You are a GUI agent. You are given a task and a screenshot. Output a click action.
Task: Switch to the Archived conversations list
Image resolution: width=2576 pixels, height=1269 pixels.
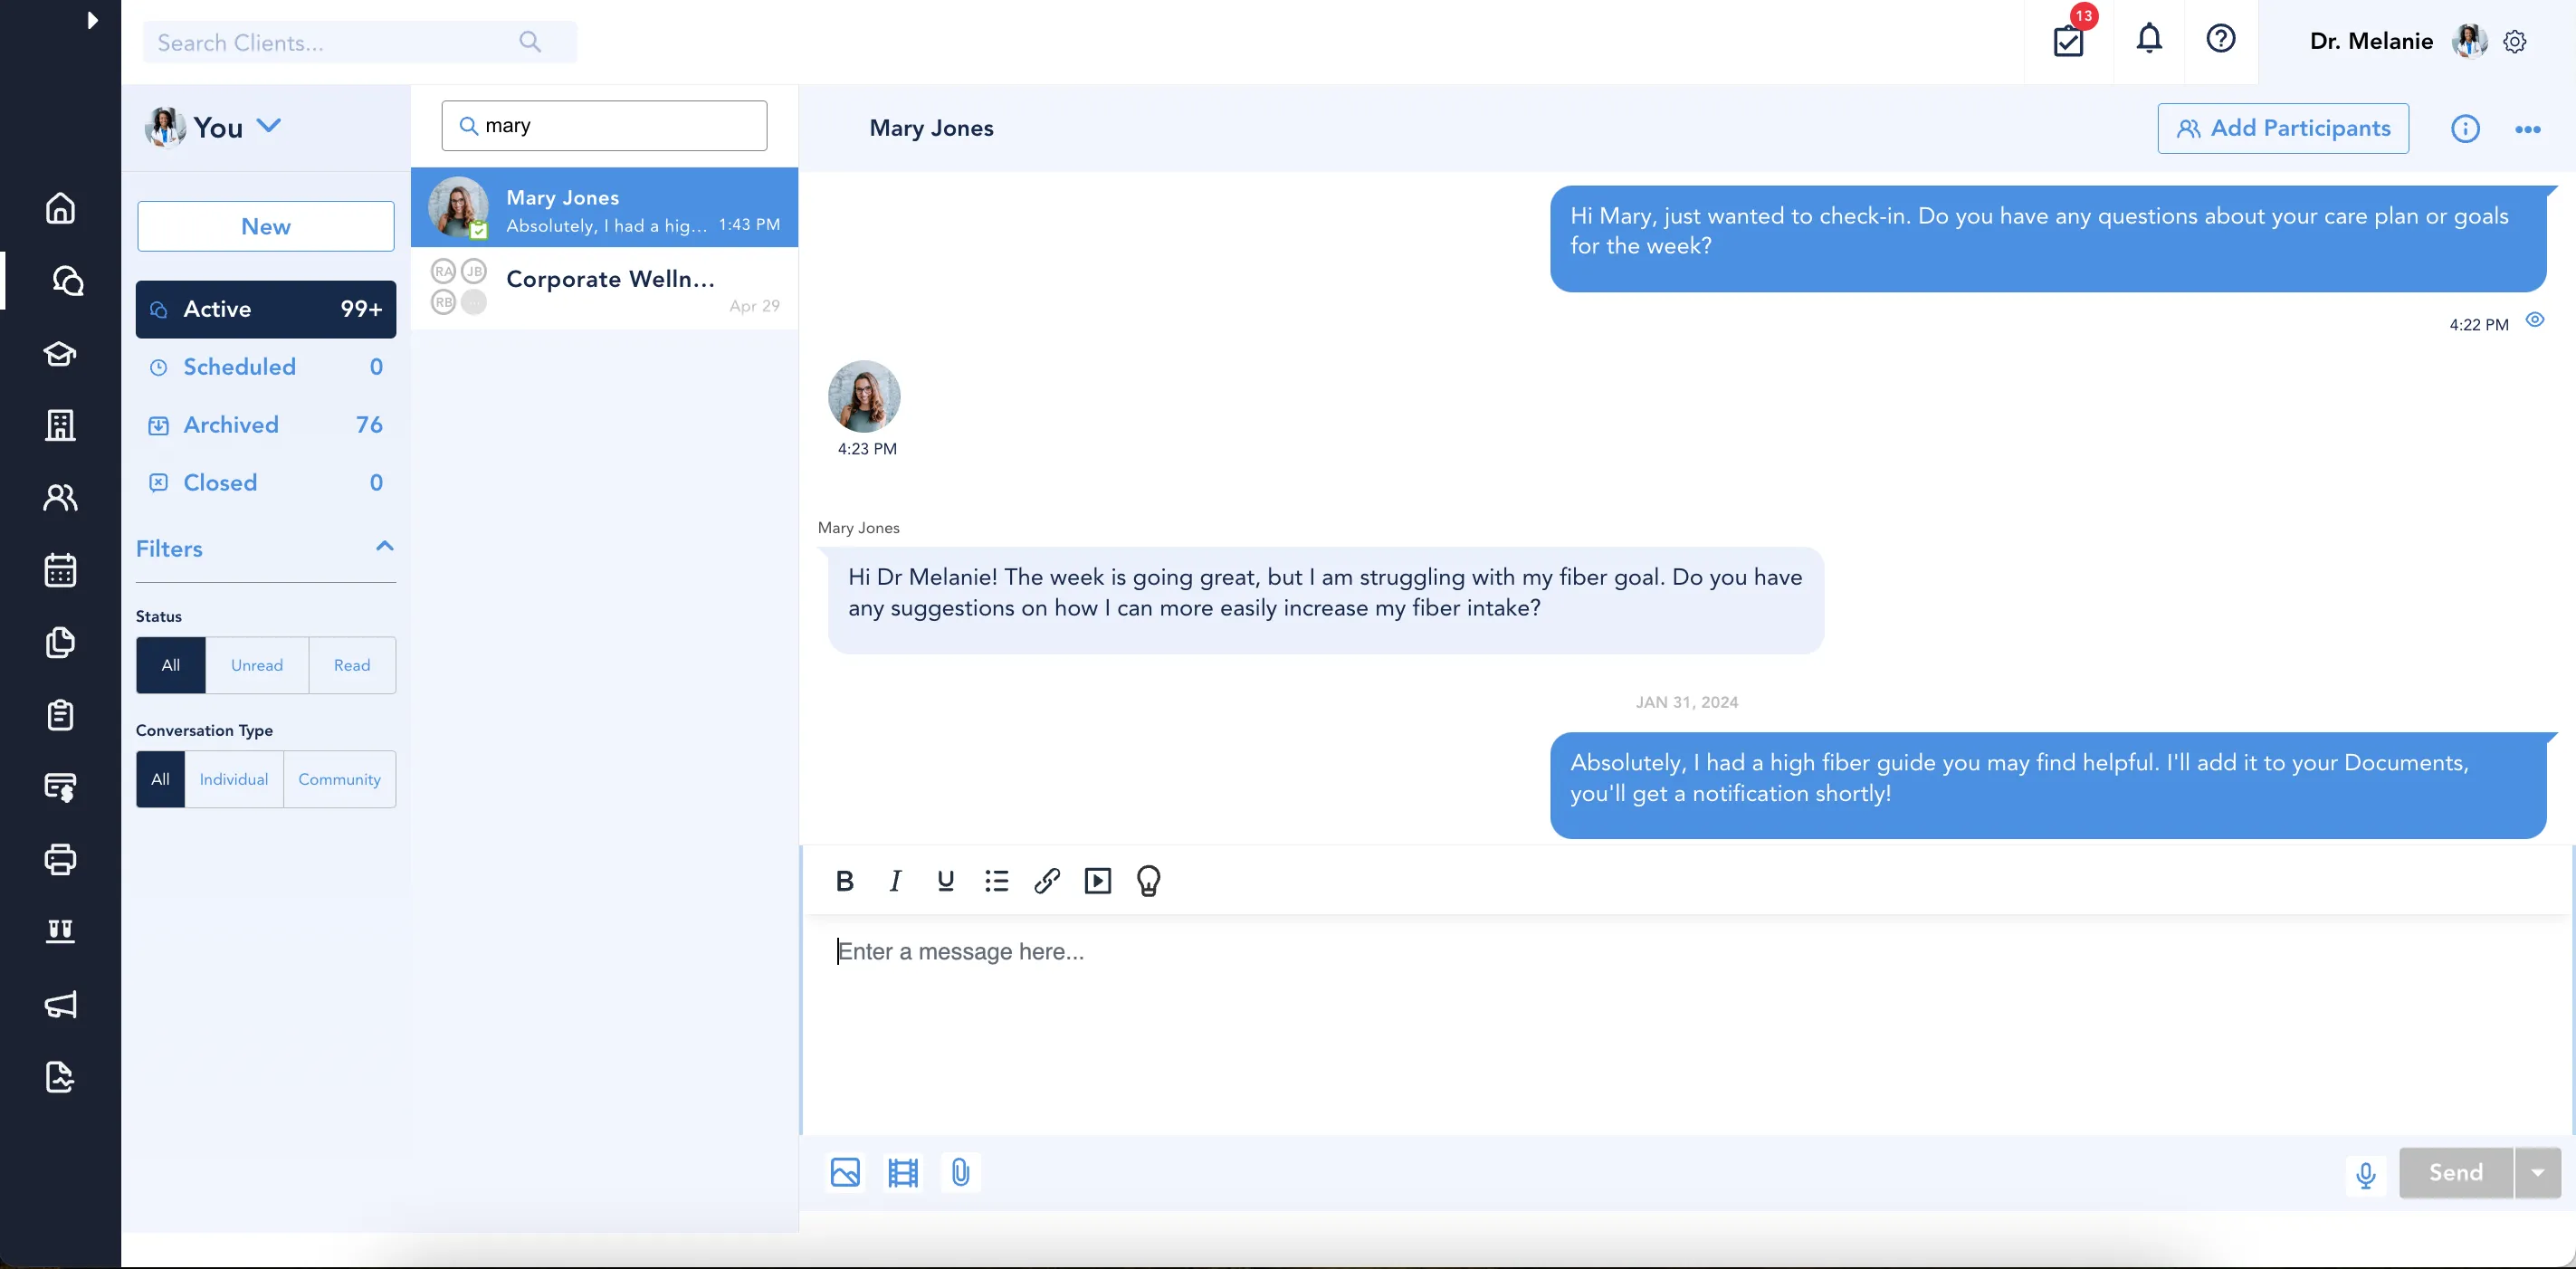click(x=231, y=424)
